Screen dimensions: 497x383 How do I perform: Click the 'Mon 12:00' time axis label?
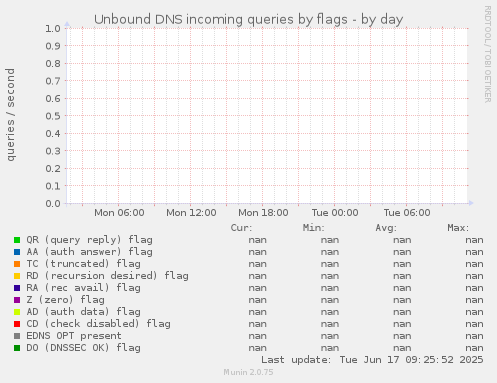click(191, 213)
